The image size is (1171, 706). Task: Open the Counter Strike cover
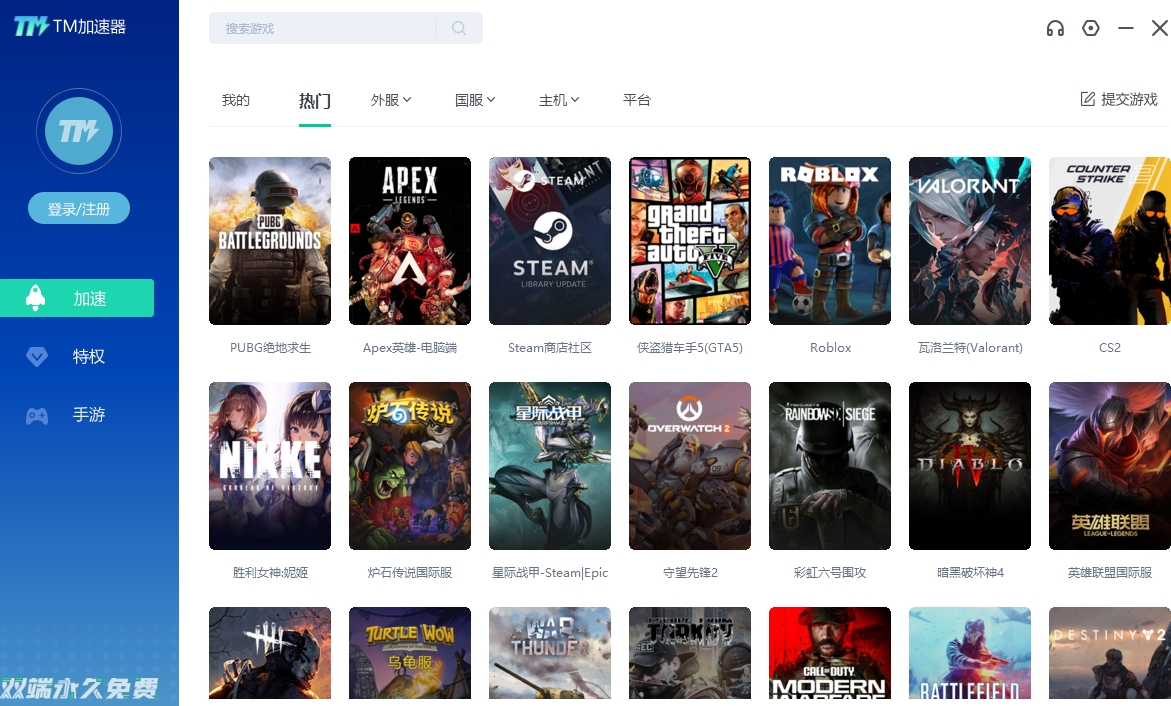1110,241
